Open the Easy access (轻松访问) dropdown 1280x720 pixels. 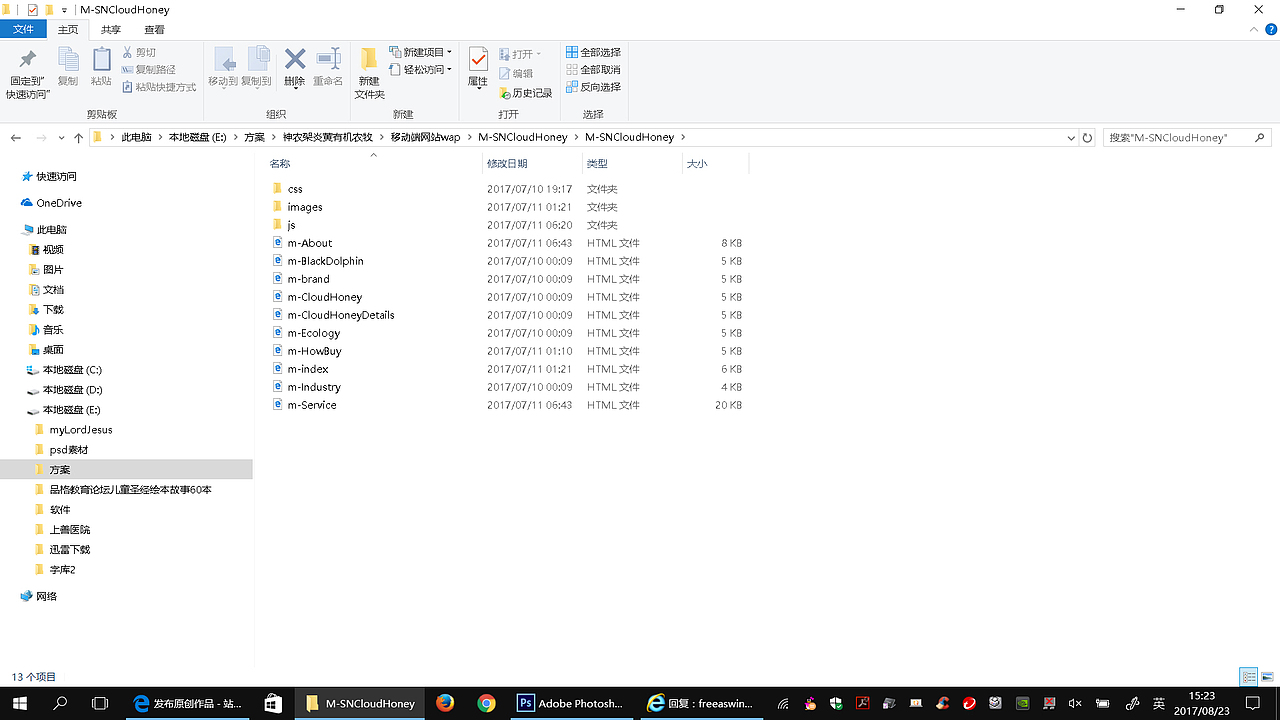[x=420, y=70]
